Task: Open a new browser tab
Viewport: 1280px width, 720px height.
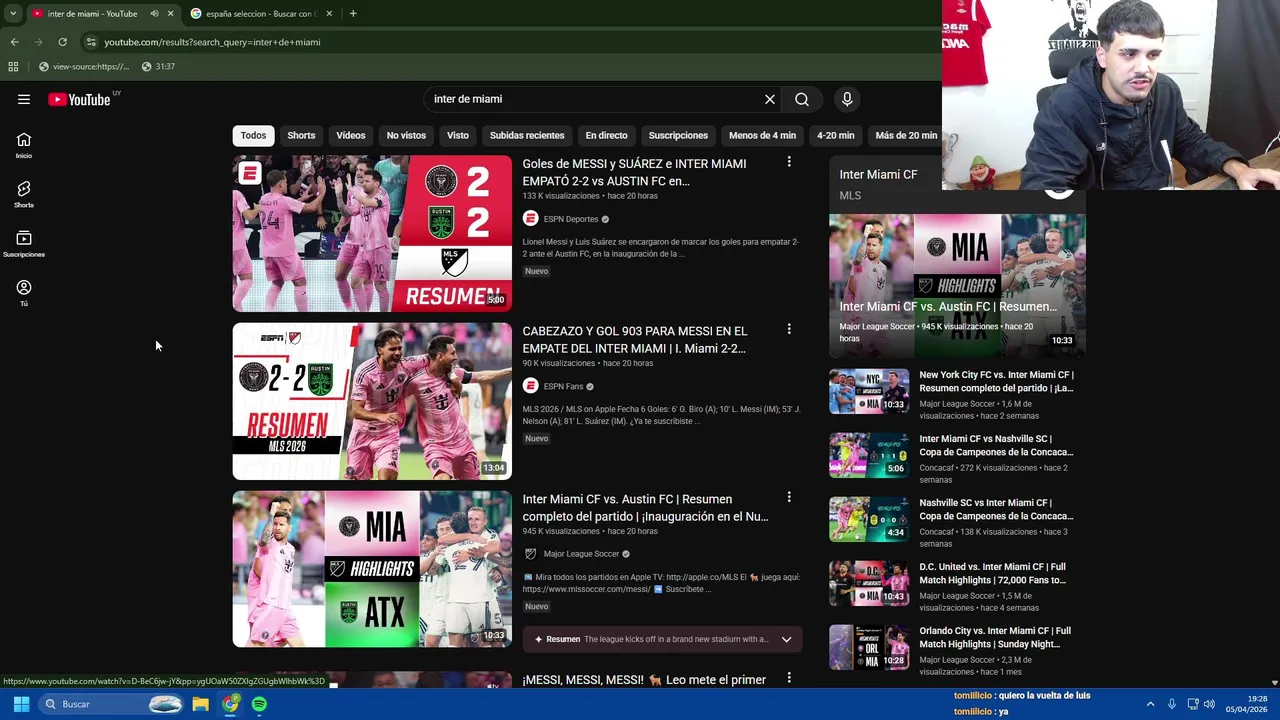Action: [x=353, y=14]
